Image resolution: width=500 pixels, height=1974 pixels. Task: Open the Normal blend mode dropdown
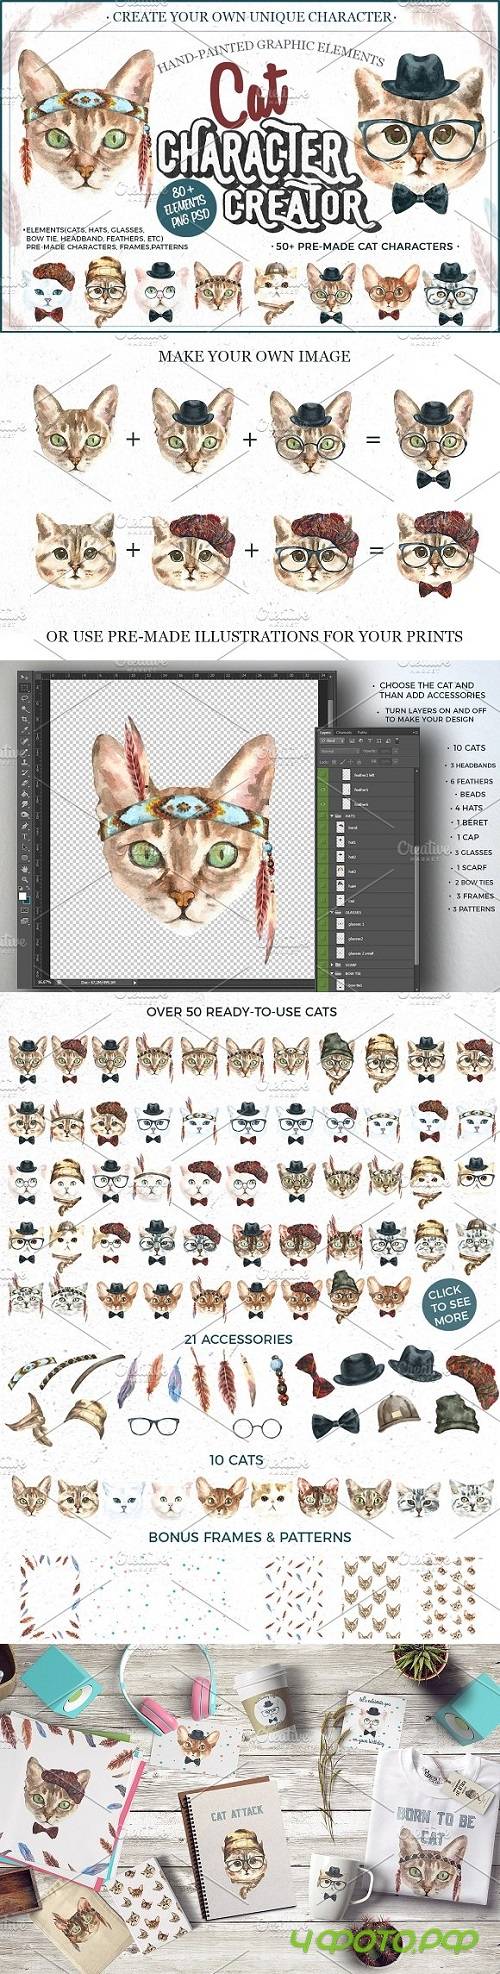[340, 751]
